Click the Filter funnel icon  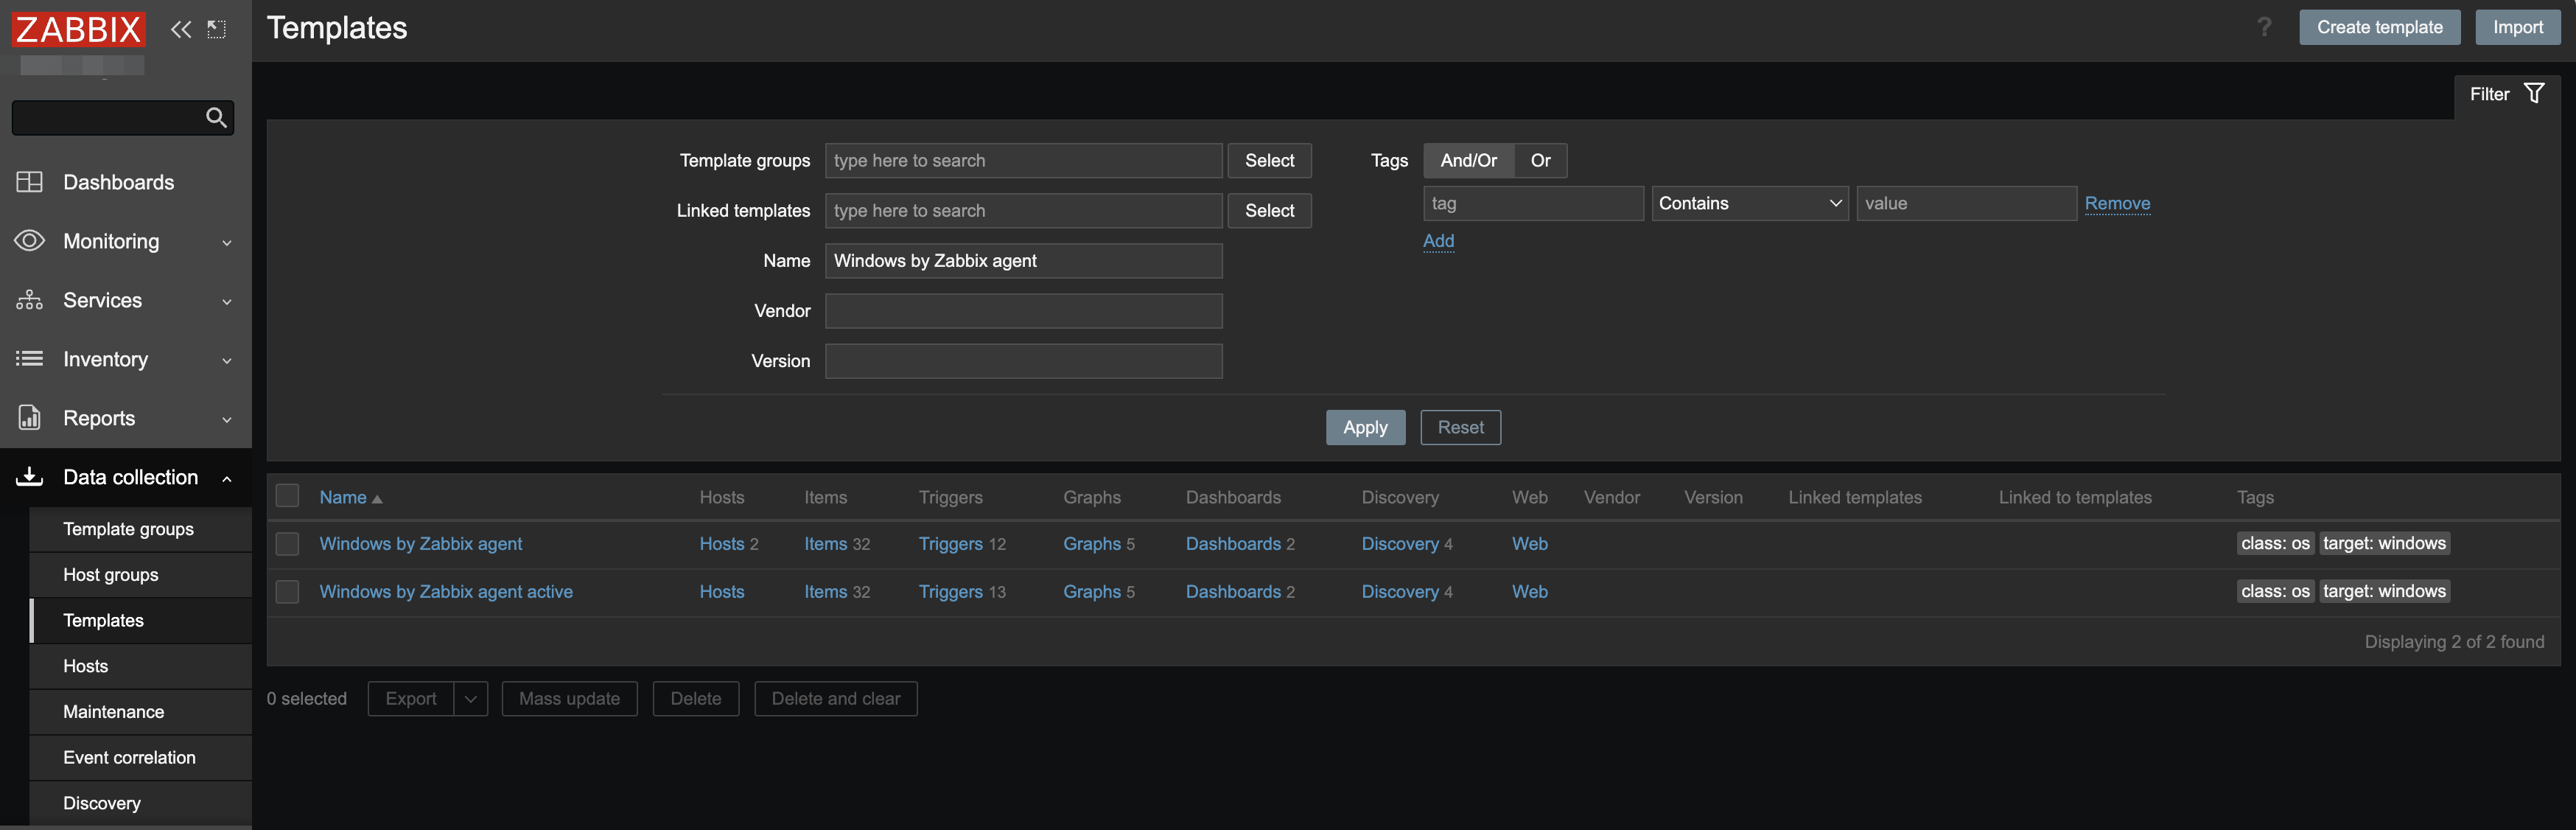2534,94
